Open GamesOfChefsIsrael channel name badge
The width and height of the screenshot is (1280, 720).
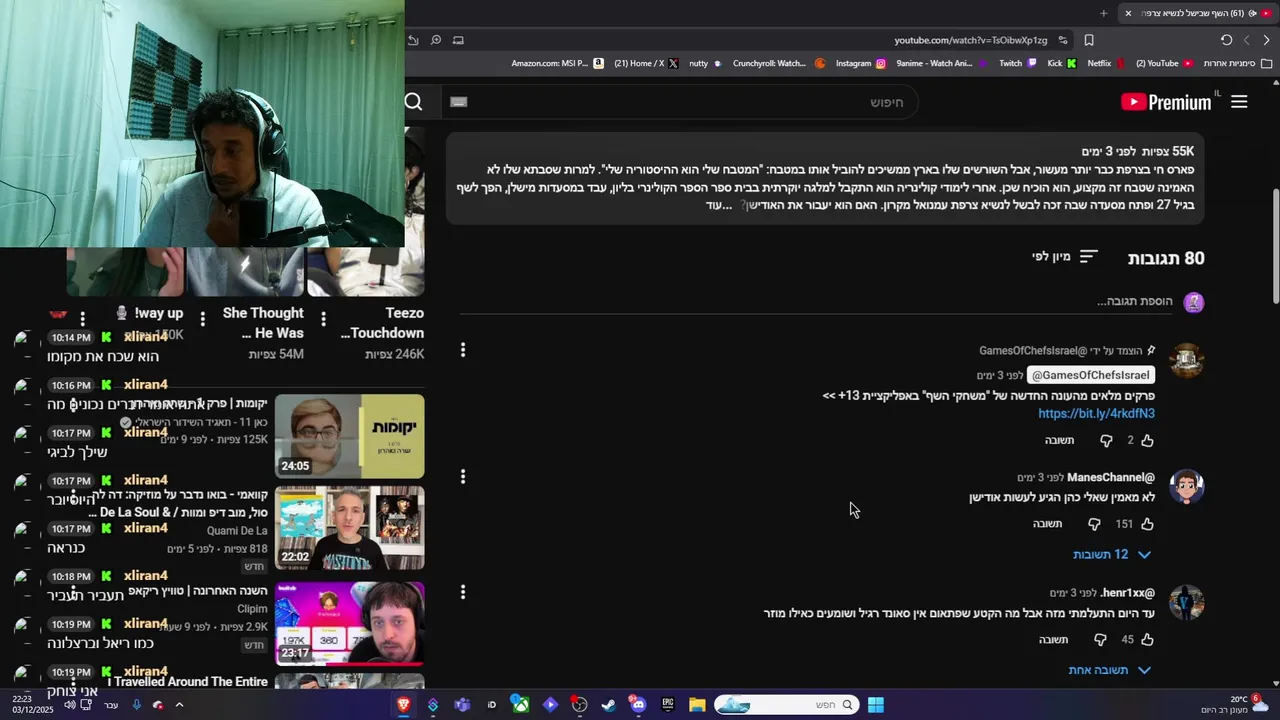tap(1090, 375)
